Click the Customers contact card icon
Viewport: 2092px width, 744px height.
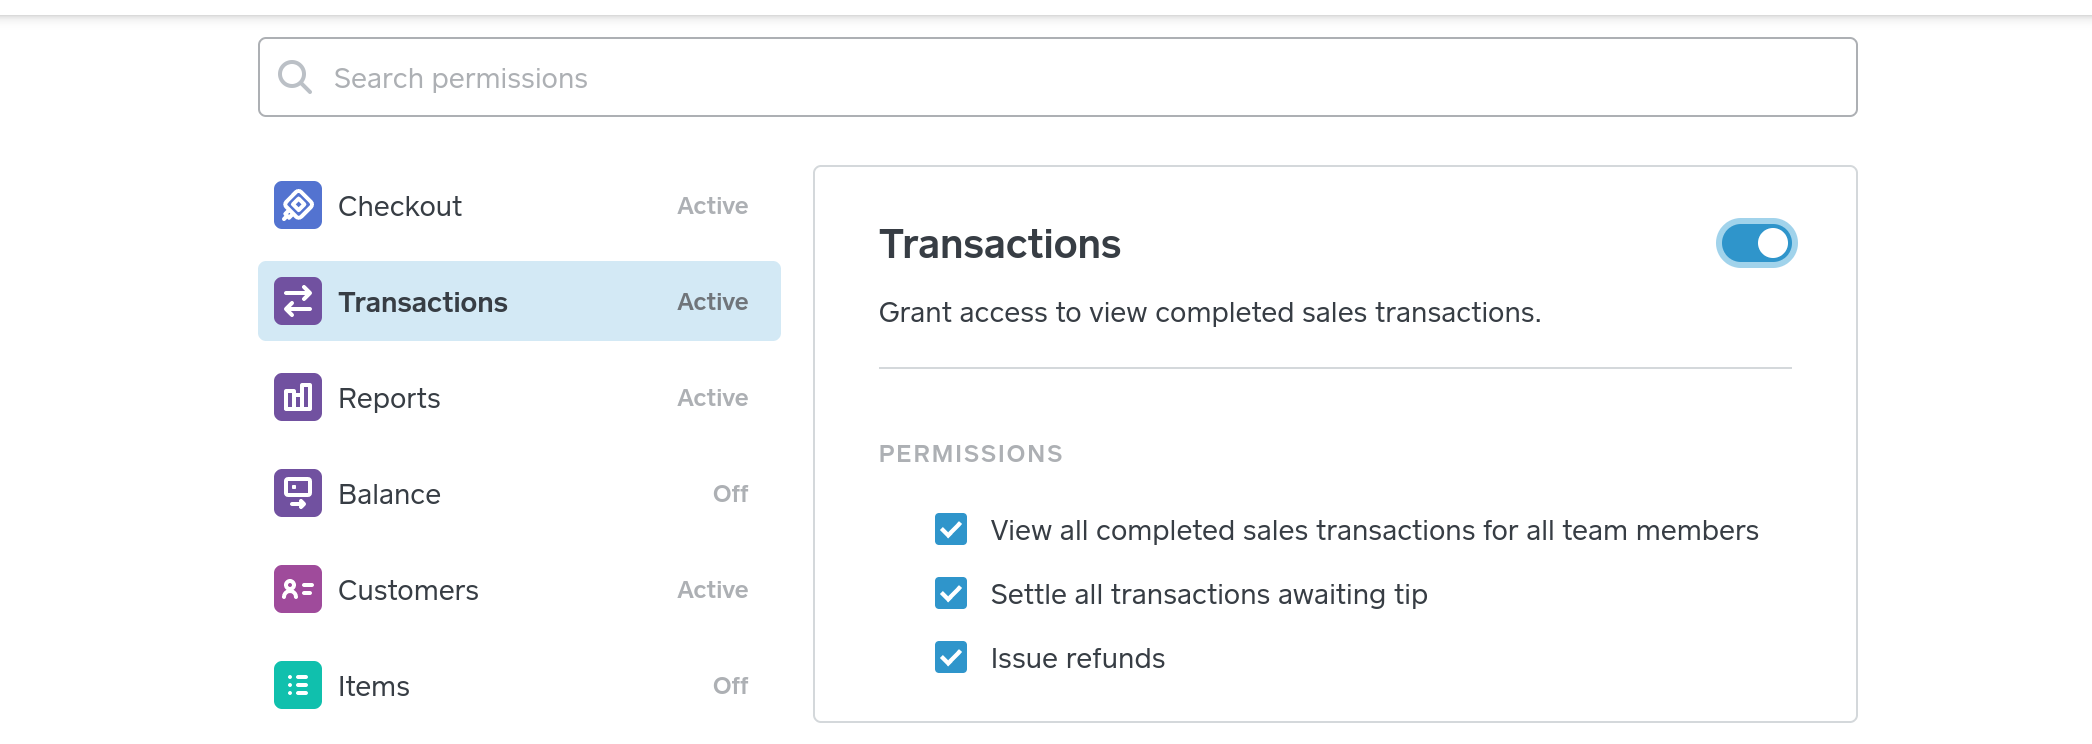coord(298,589)
